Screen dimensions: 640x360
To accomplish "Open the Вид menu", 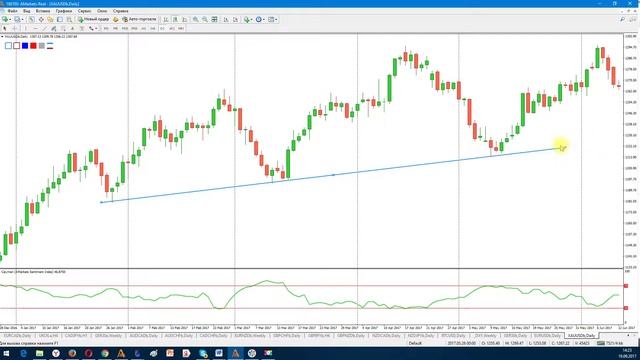I will coord(27,11).
